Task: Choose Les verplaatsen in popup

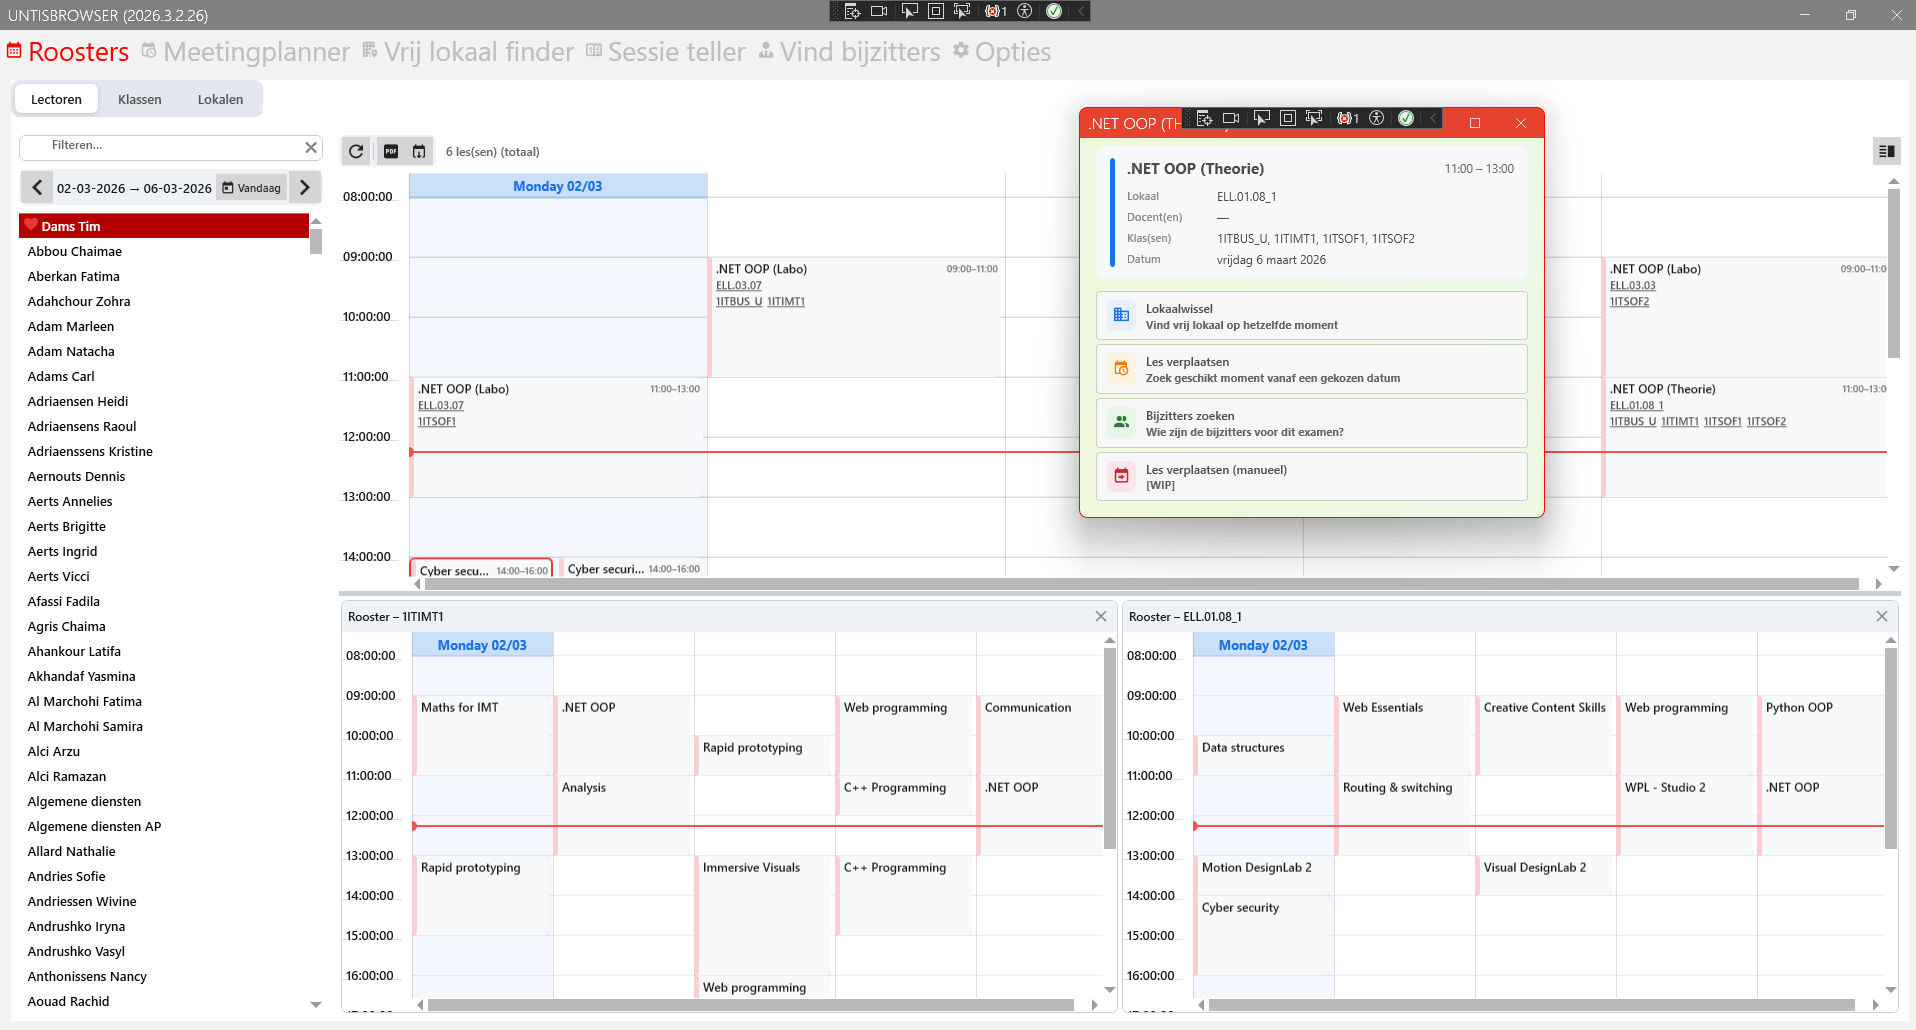Action: [x=1312, y=369]
